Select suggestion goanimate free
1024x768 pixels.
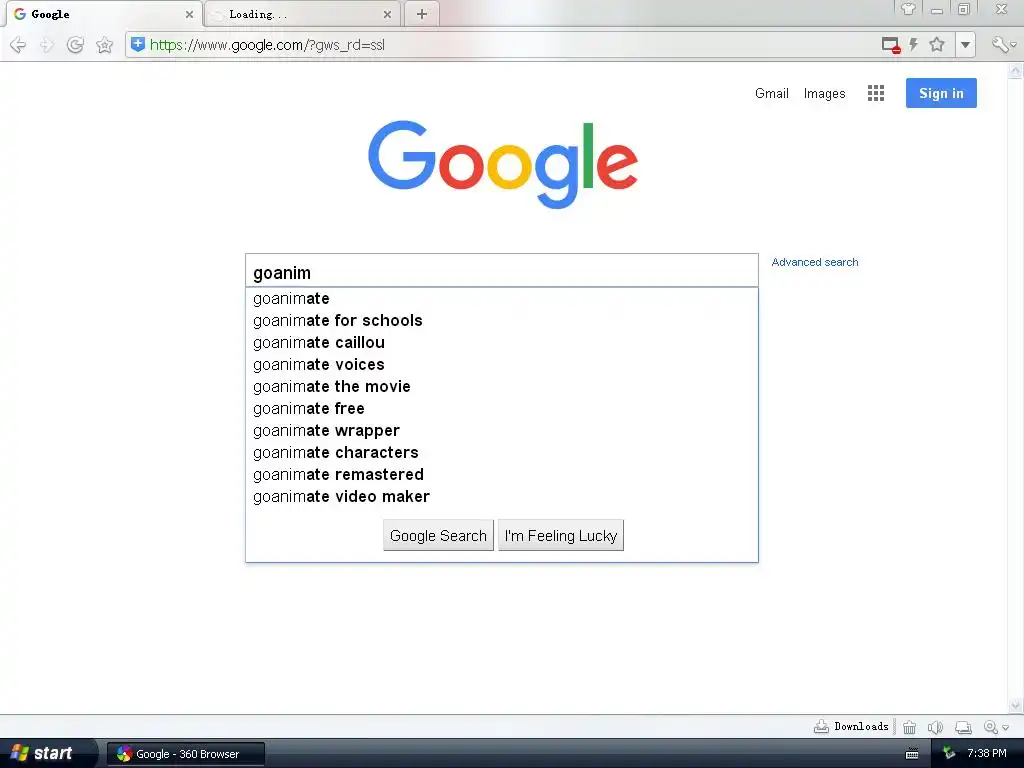tap(502, 409)
